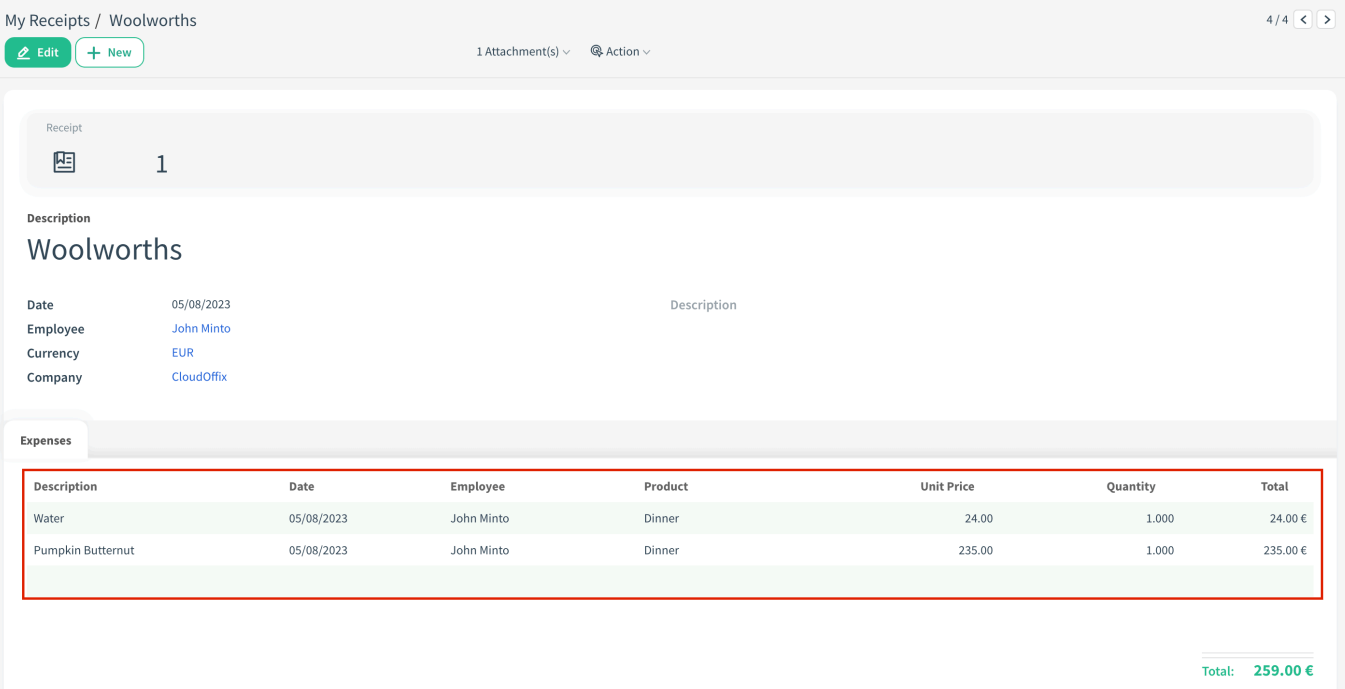Sort by Quantity column header
This screenshot has width=1345, height=689.
(1130, 486)
